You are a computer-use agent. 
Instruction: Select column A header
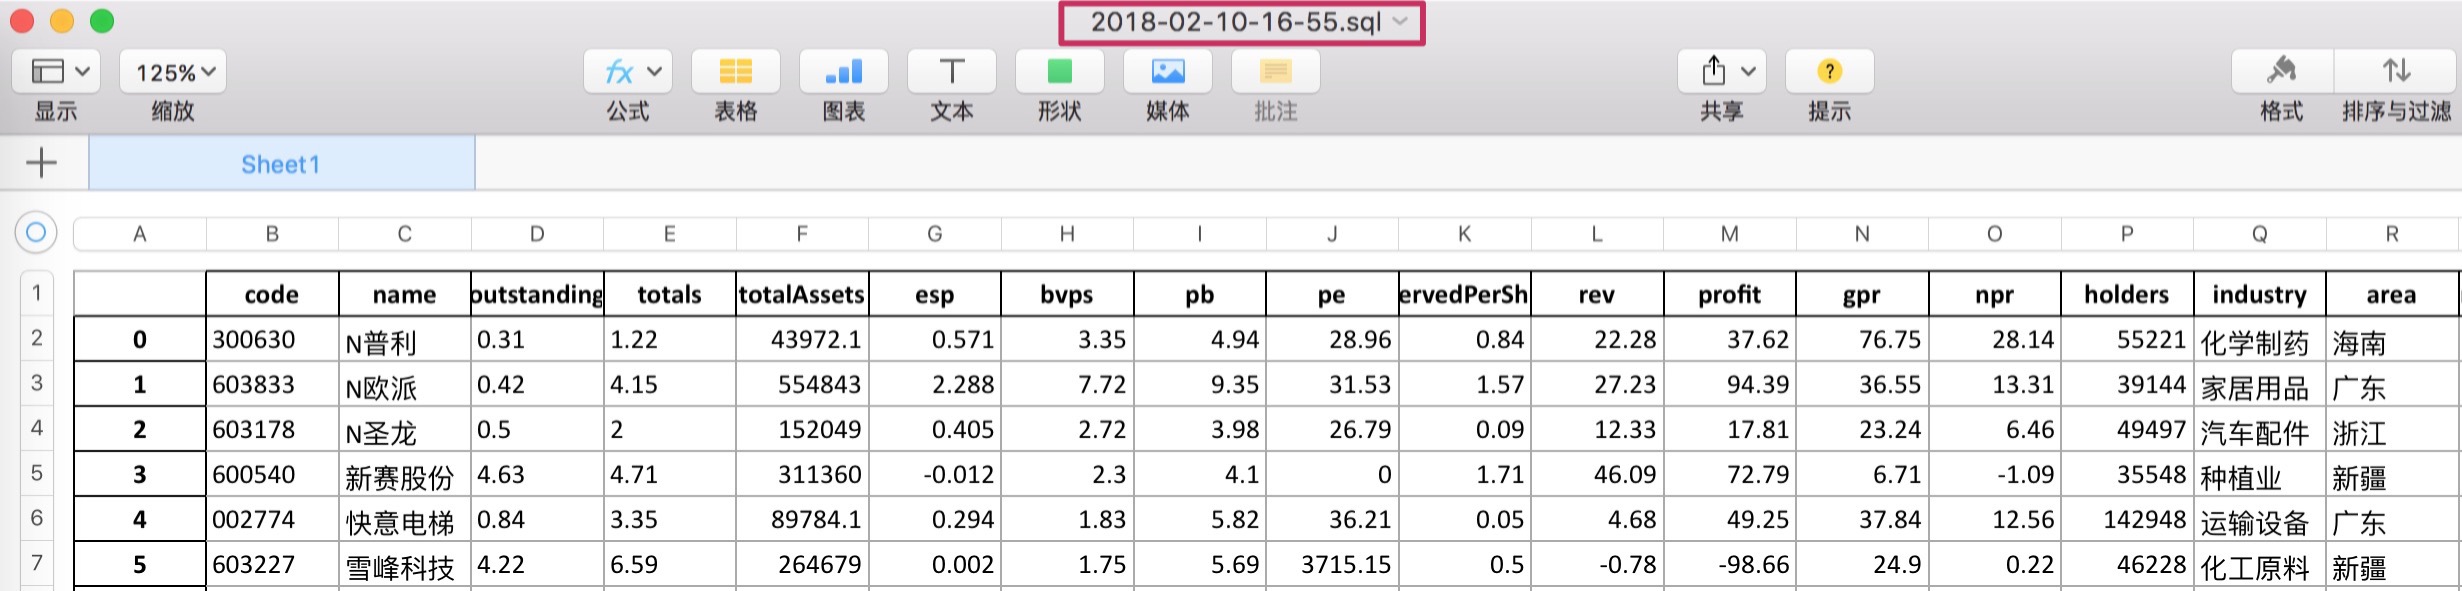[140, 234]
